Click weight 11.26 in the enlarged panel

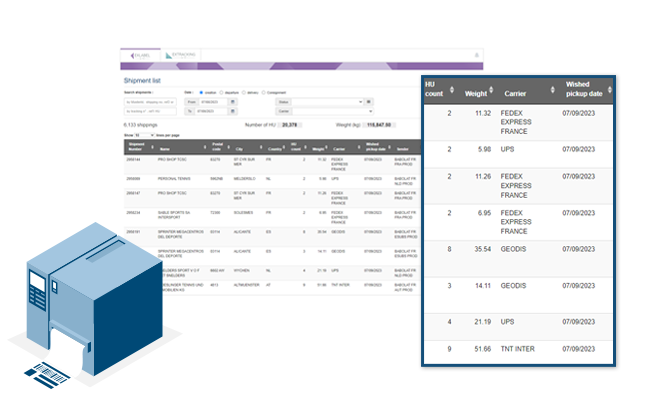pos(483,177)
